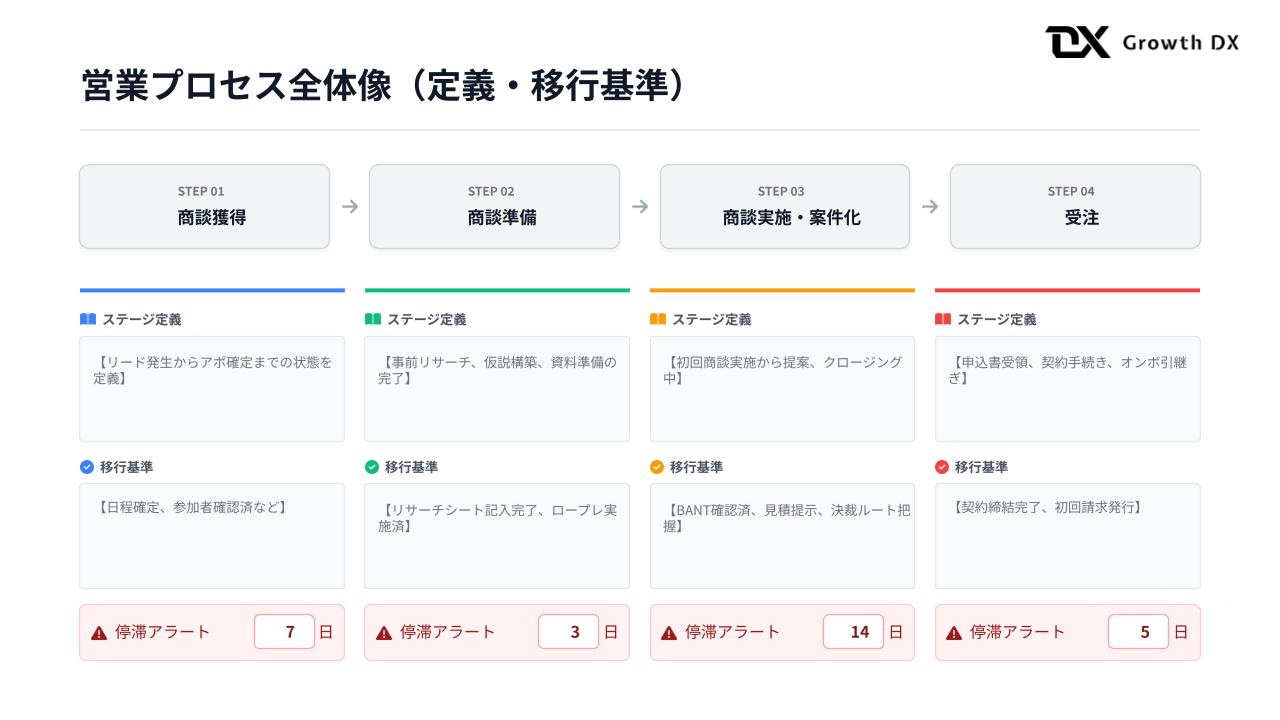Click stagnation days field showing 3

point(569,632)
